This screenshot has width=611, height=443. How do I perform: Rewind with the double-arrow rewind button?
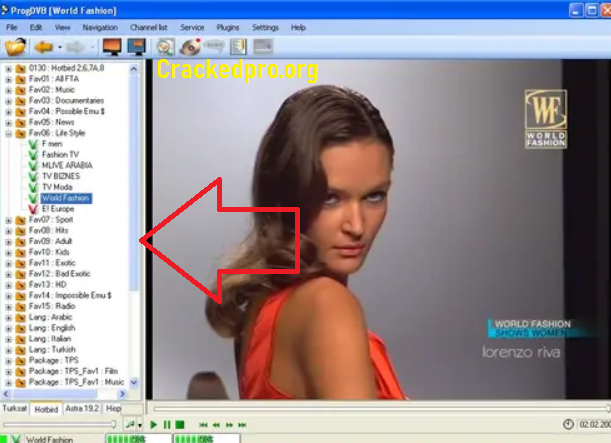(x=216, y=425)
